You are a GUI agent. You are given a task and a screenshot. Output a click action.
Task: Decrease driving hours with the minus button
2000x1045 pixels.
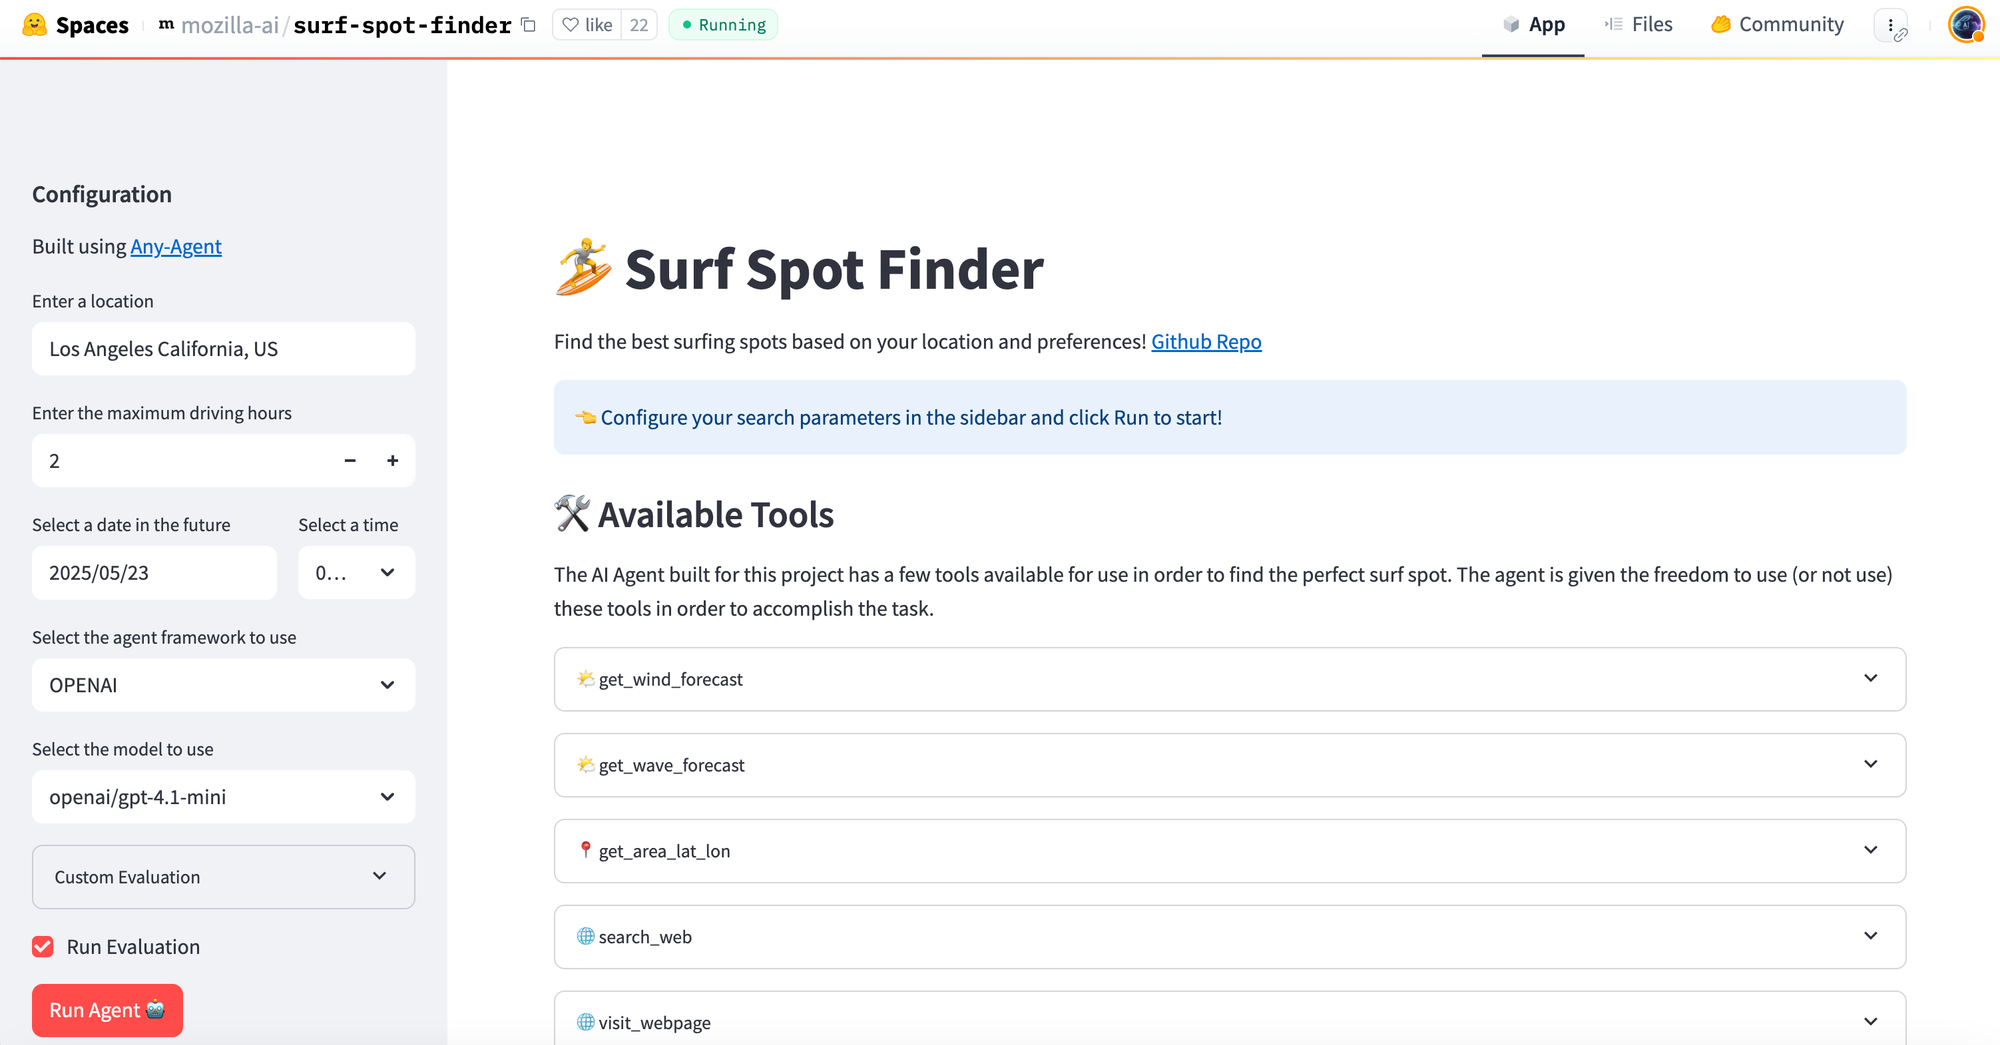point(350,461)
